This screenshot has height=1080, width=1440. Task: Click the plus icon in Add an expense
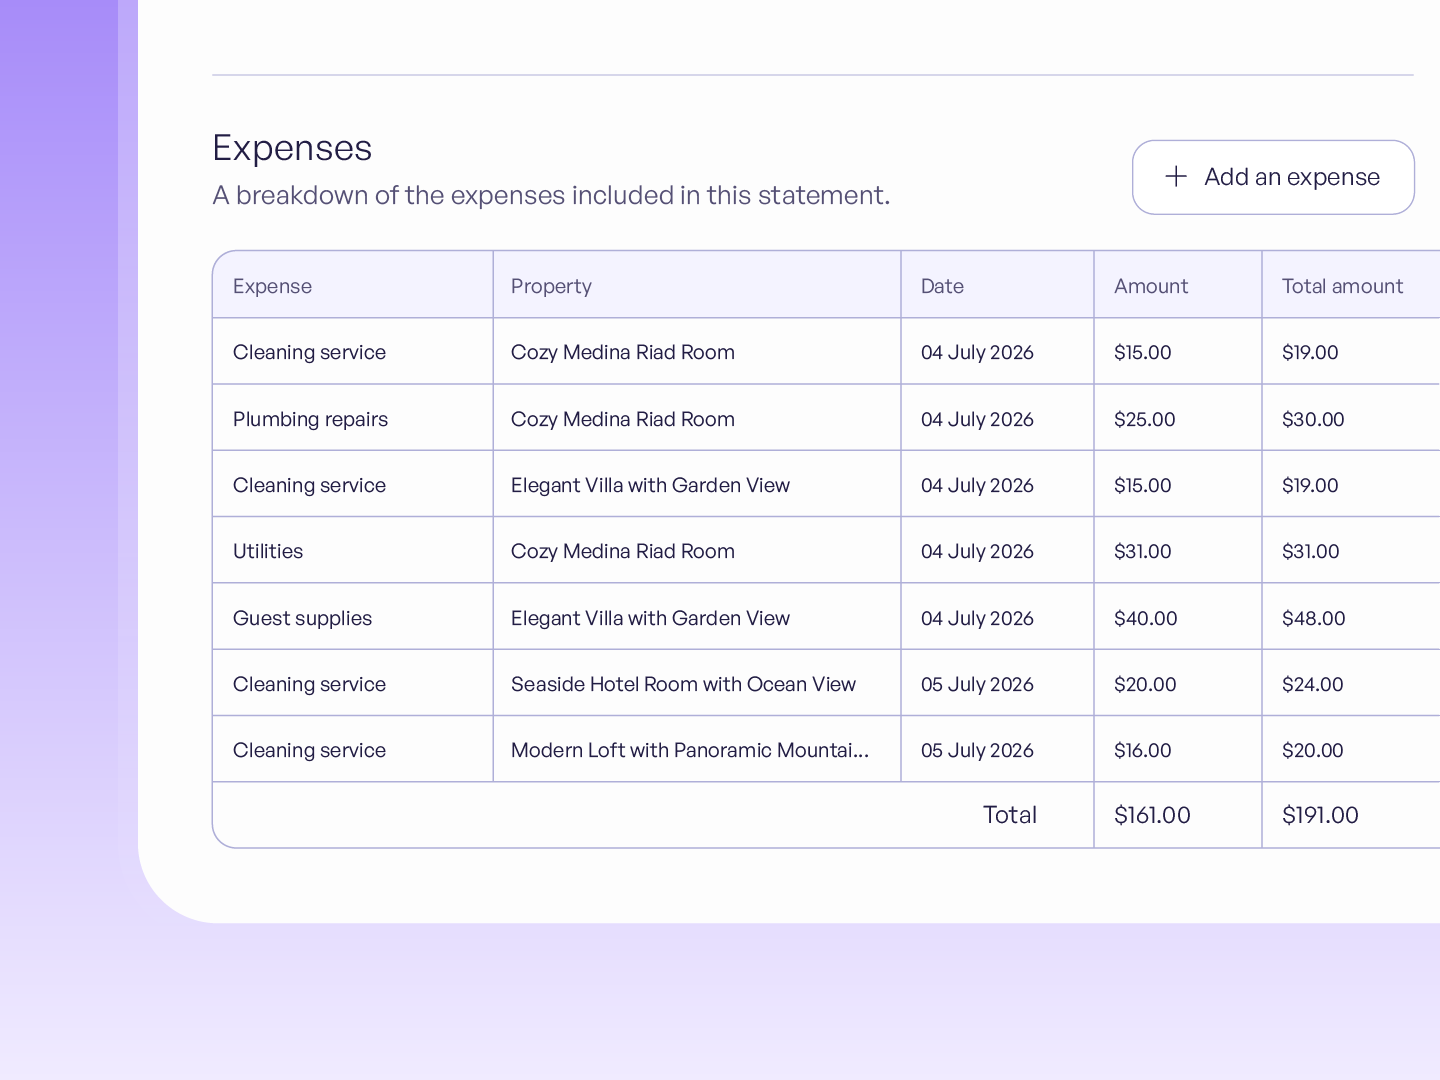click(1176, 177)
